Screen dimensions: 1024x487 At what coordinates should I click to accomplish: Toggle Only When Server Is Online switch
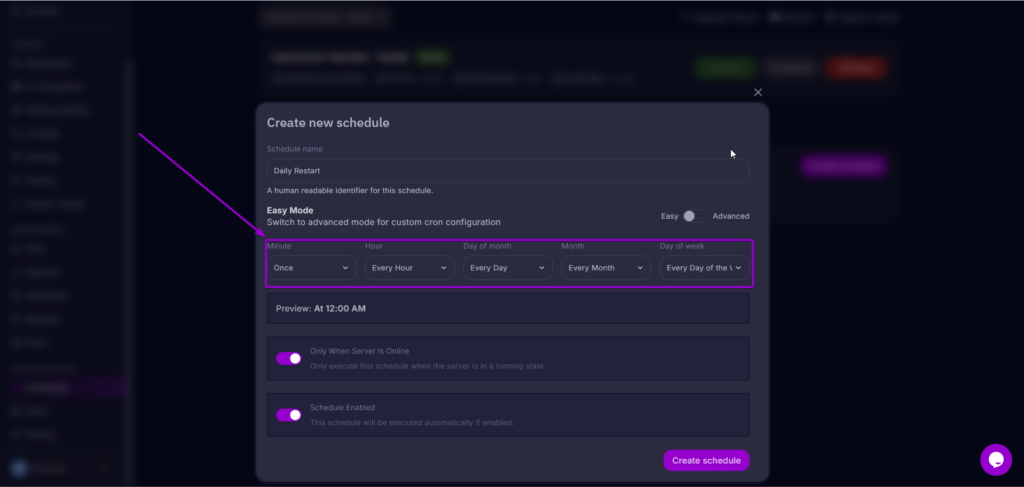[x=289, y=358]
